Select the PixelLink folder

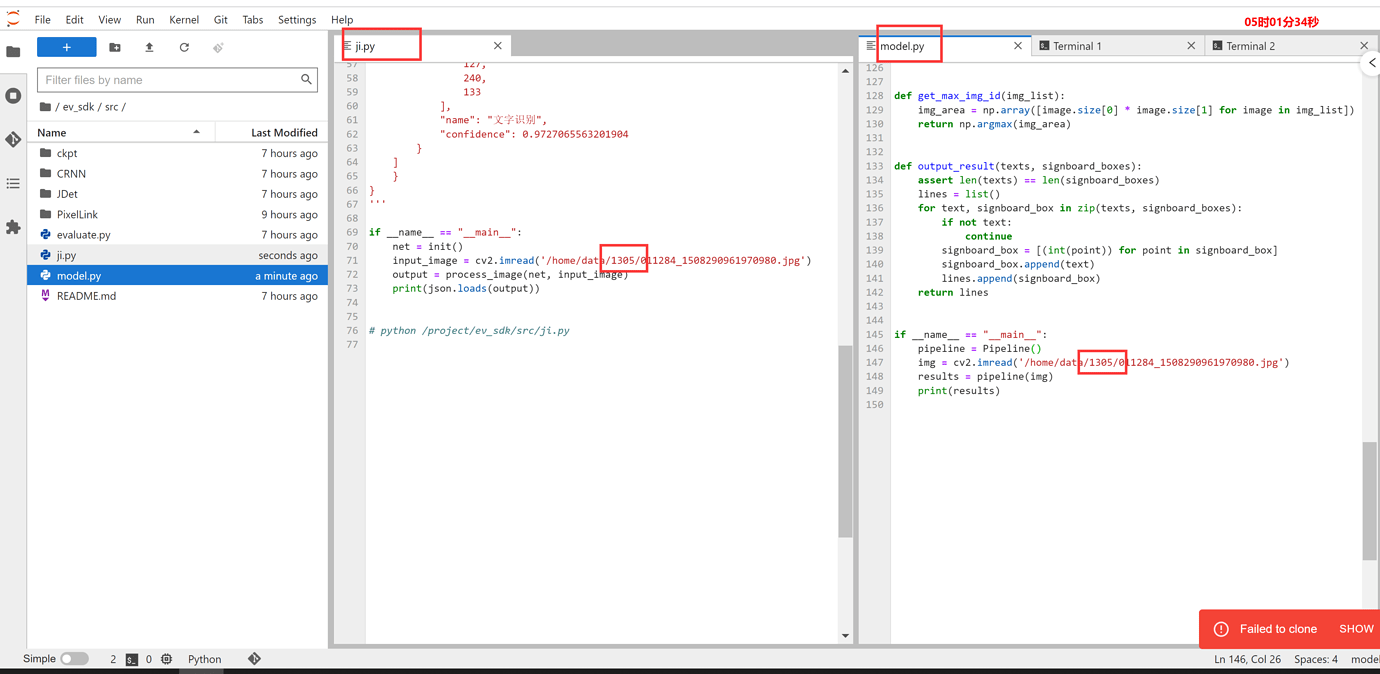coord(177,214)
